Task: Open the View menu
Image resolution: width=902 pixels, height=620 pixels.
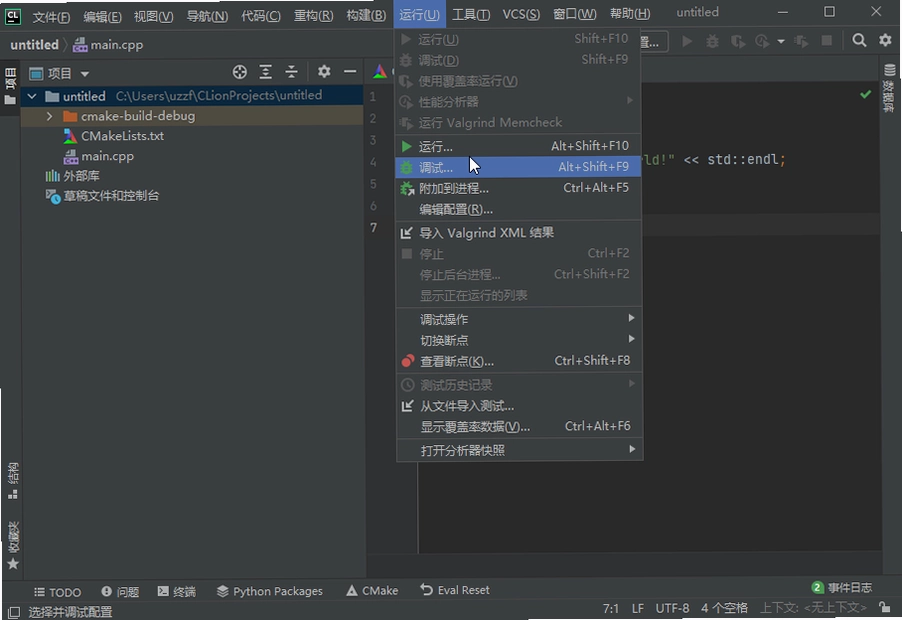Action: [x=153, y=16]
